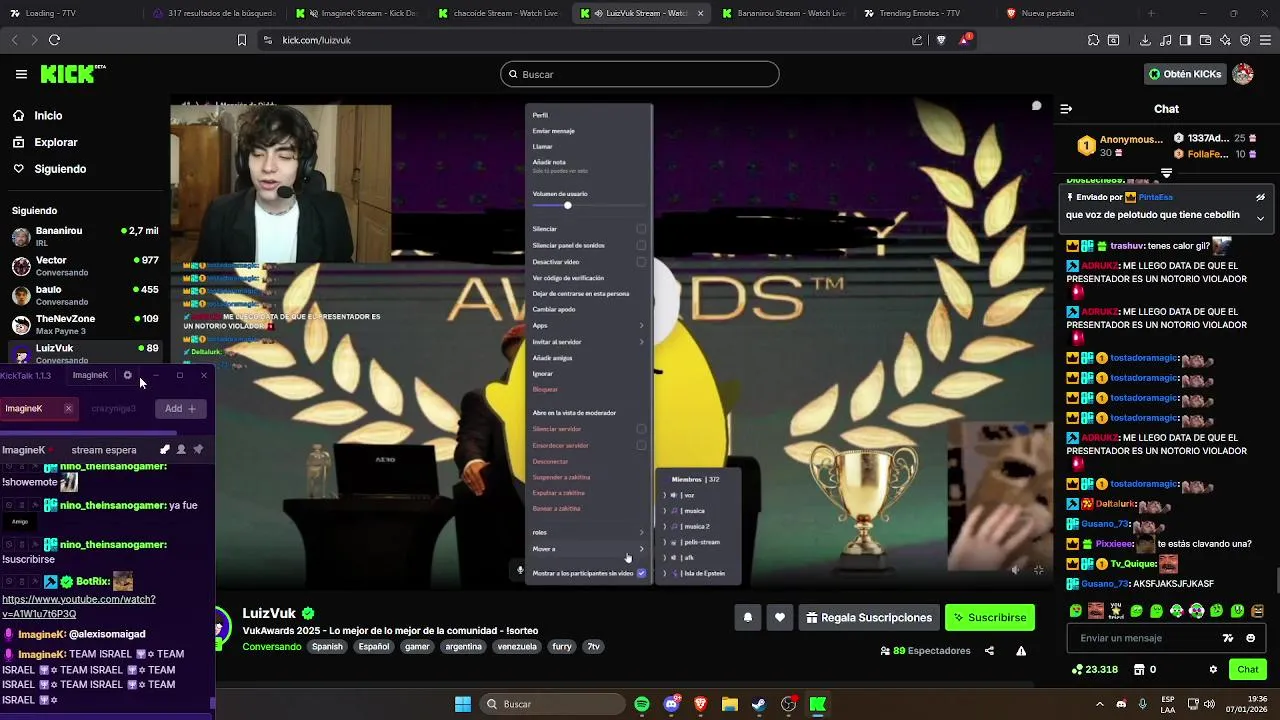Toggle Ensordecer servidor checkbox
This screenshot has height=720, width=1280.
click(641, 445)
